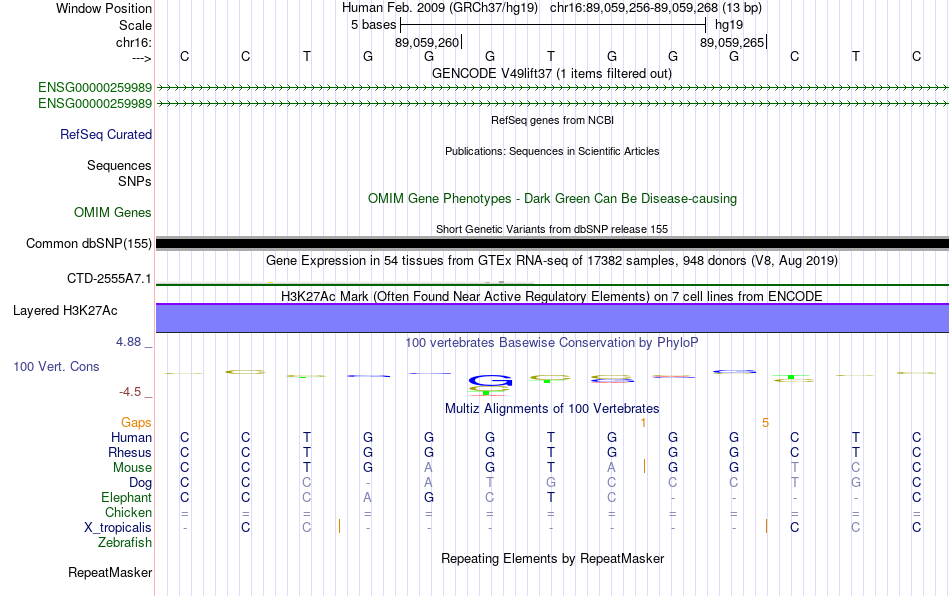Click Publications: Sequences in Scientific Articles title
The height and width of the screenshot is (596, 950).
click(552, 151)
